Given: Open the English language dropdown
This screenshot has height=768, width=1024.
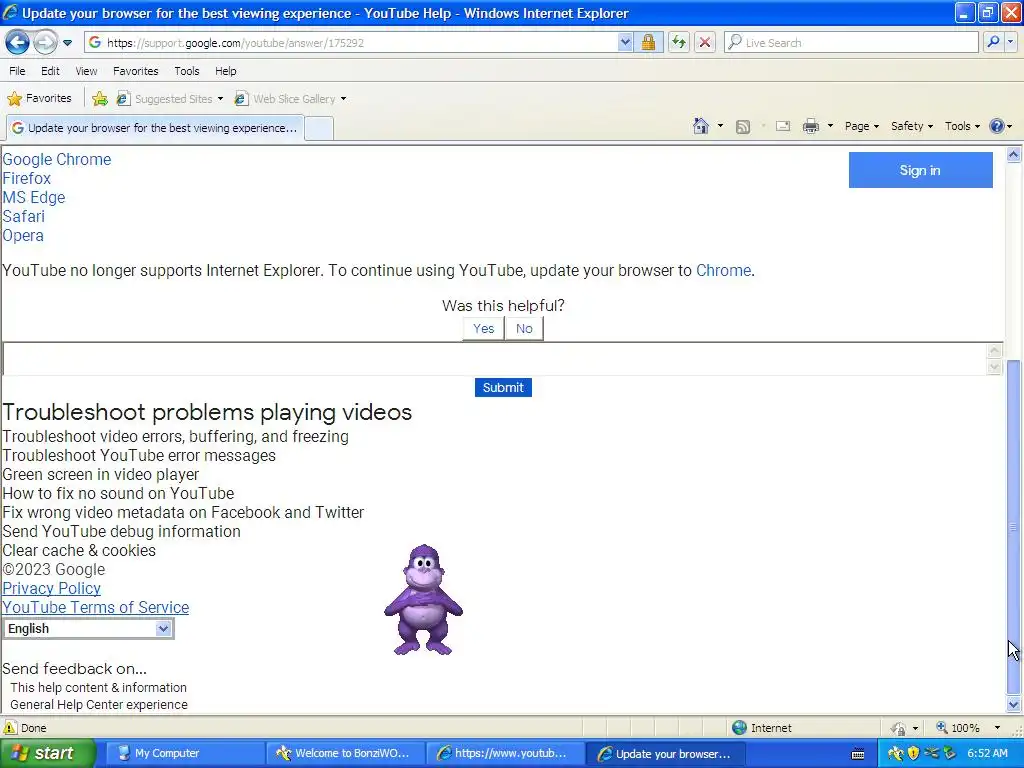Looking at the screenshot, I should (x=88, y=628).
